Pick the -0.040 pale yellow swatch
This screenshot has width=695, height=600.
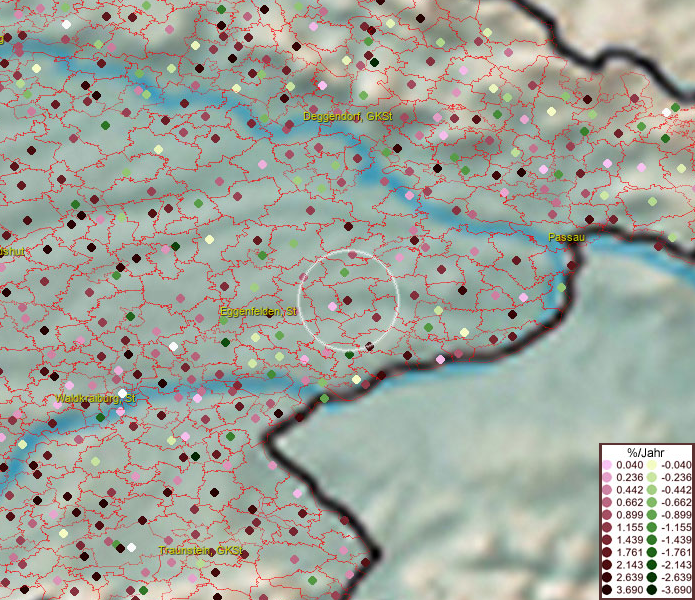tap(652, 465)
